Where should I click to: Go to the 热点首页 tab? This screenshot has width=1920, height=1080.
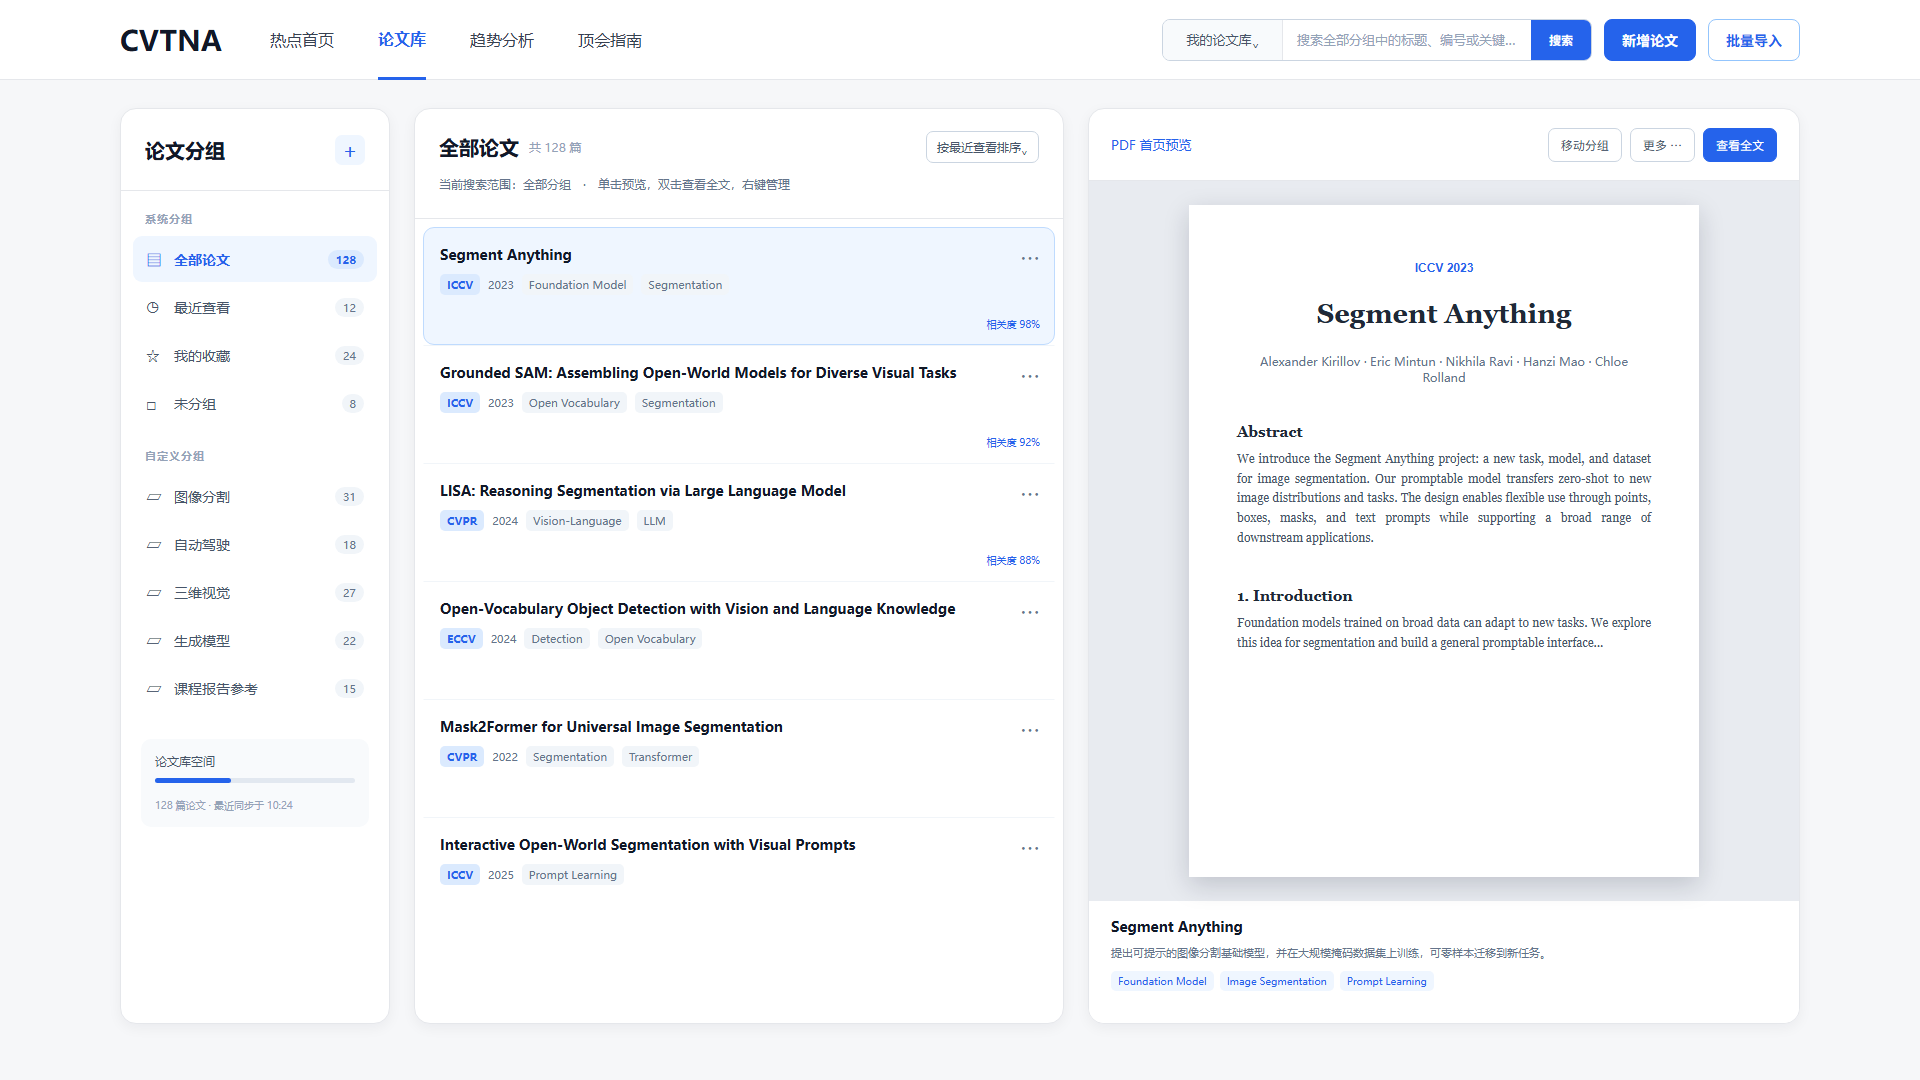pos(302,40)
